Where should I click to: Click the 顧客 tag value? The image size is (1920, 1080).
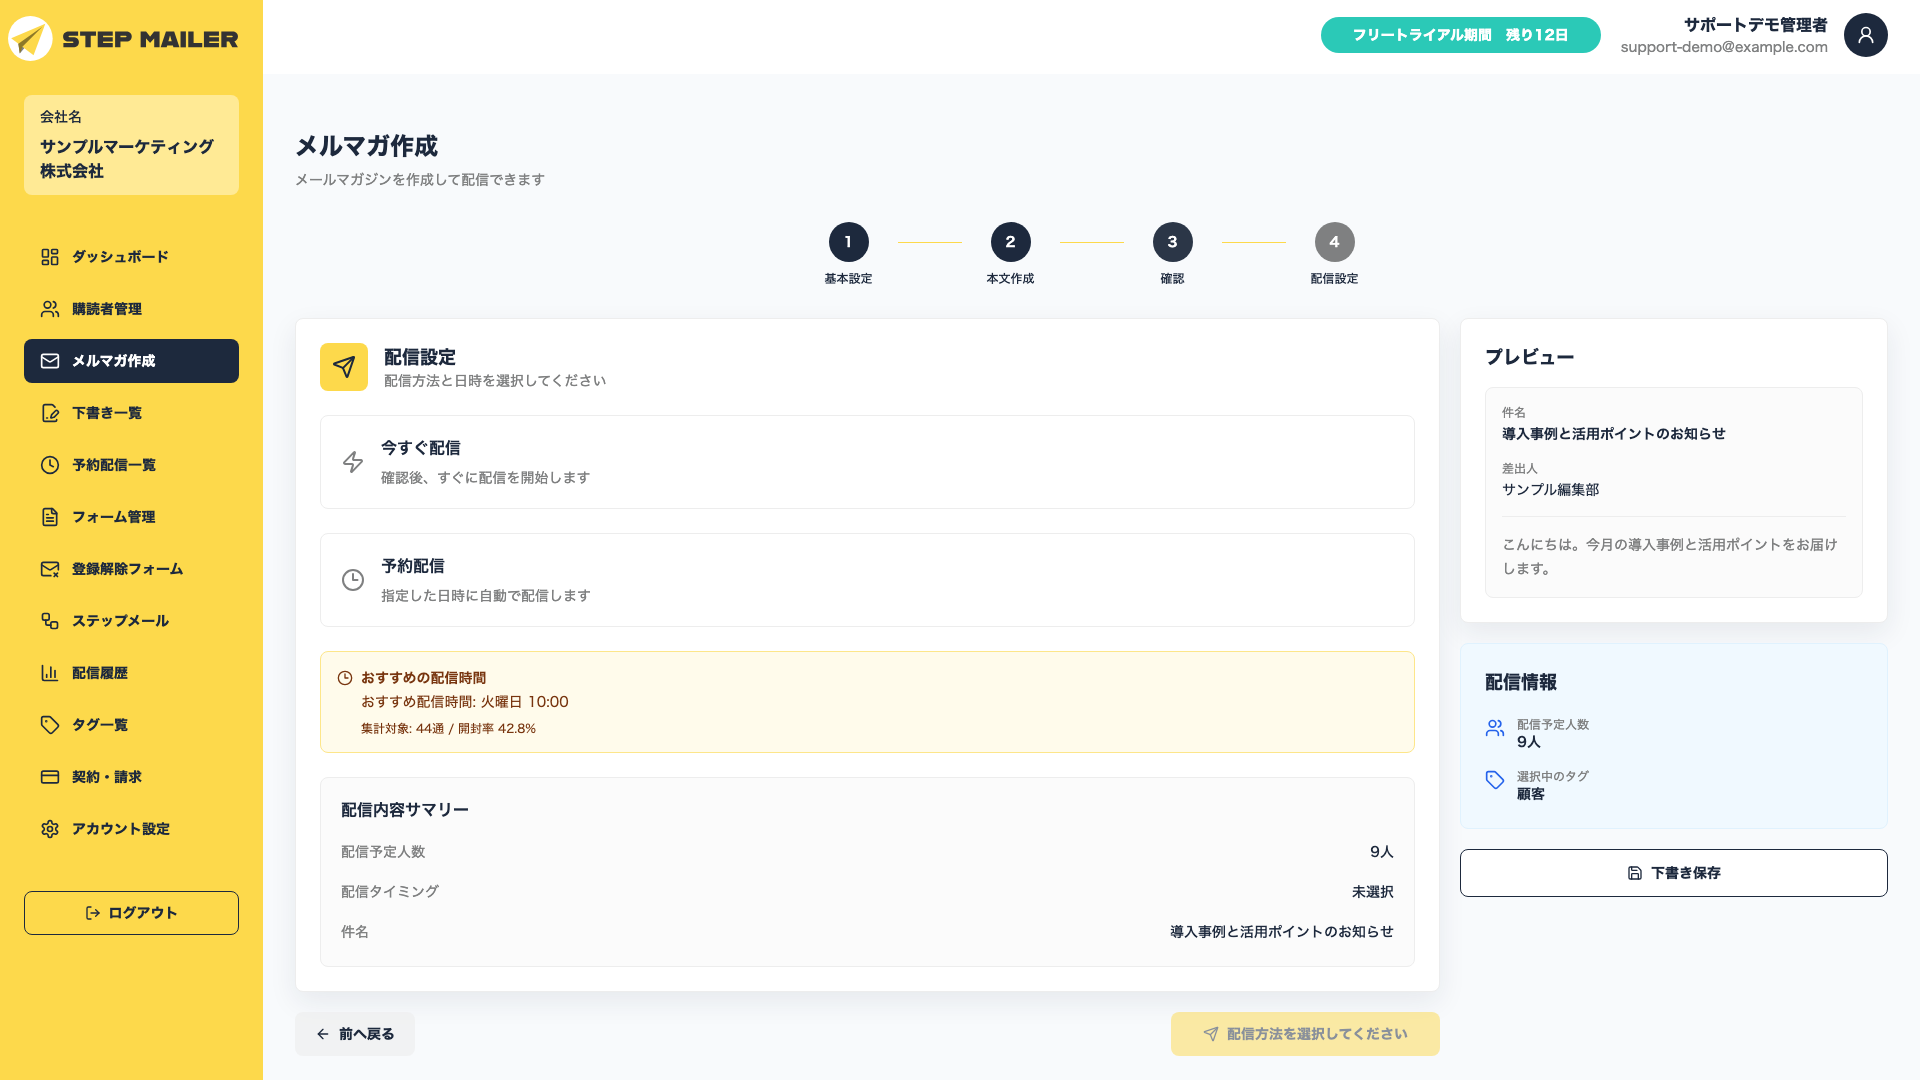[x=1531, y=794]
